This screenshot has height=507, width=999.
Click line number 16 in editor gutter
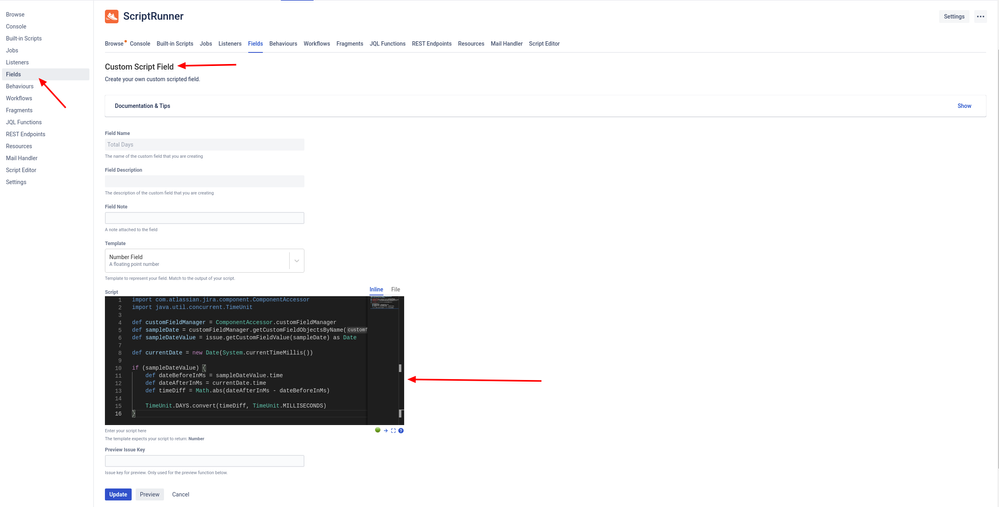(119, 414)
